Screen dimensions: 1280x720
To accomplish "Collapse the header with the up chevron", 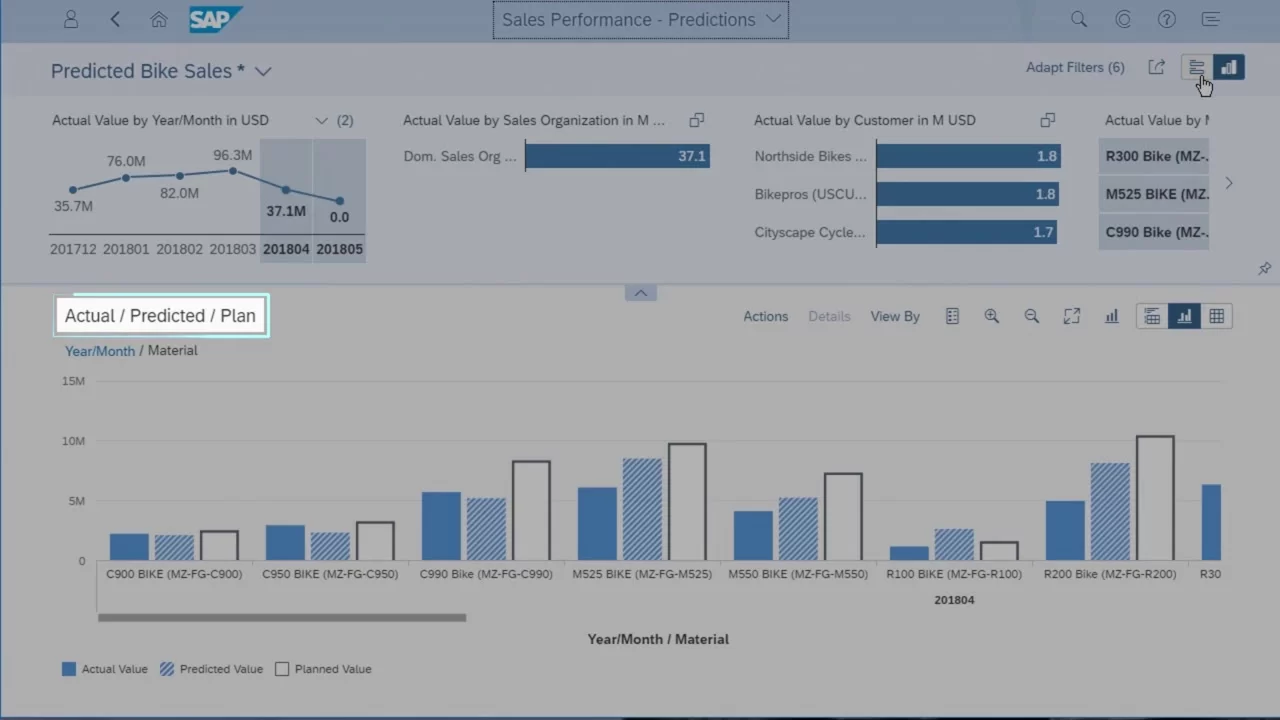I will [640, 293].
